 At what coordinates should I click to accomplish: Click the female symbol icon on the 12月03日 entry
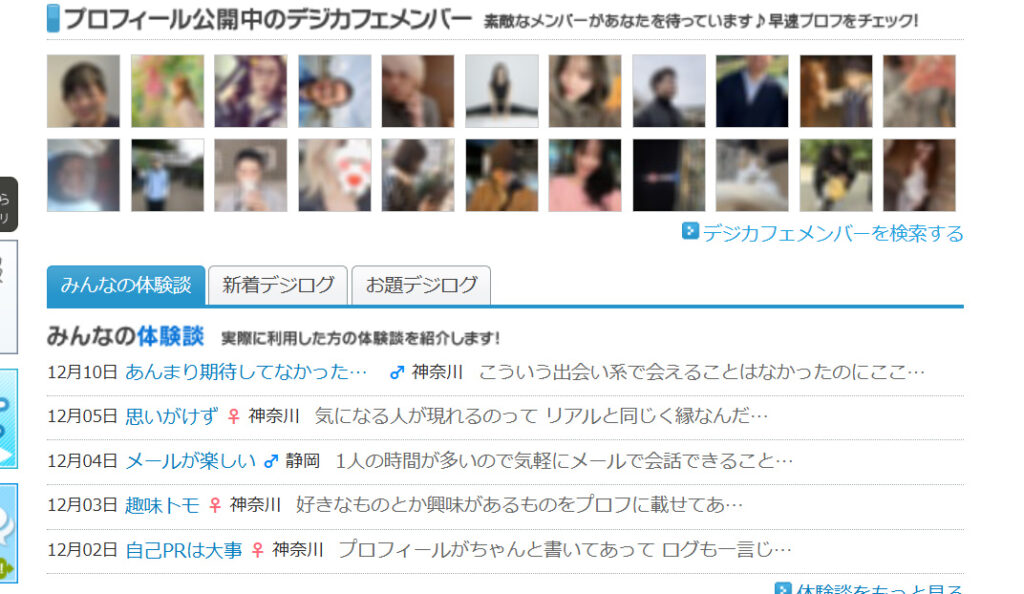(x=215, y=505)
